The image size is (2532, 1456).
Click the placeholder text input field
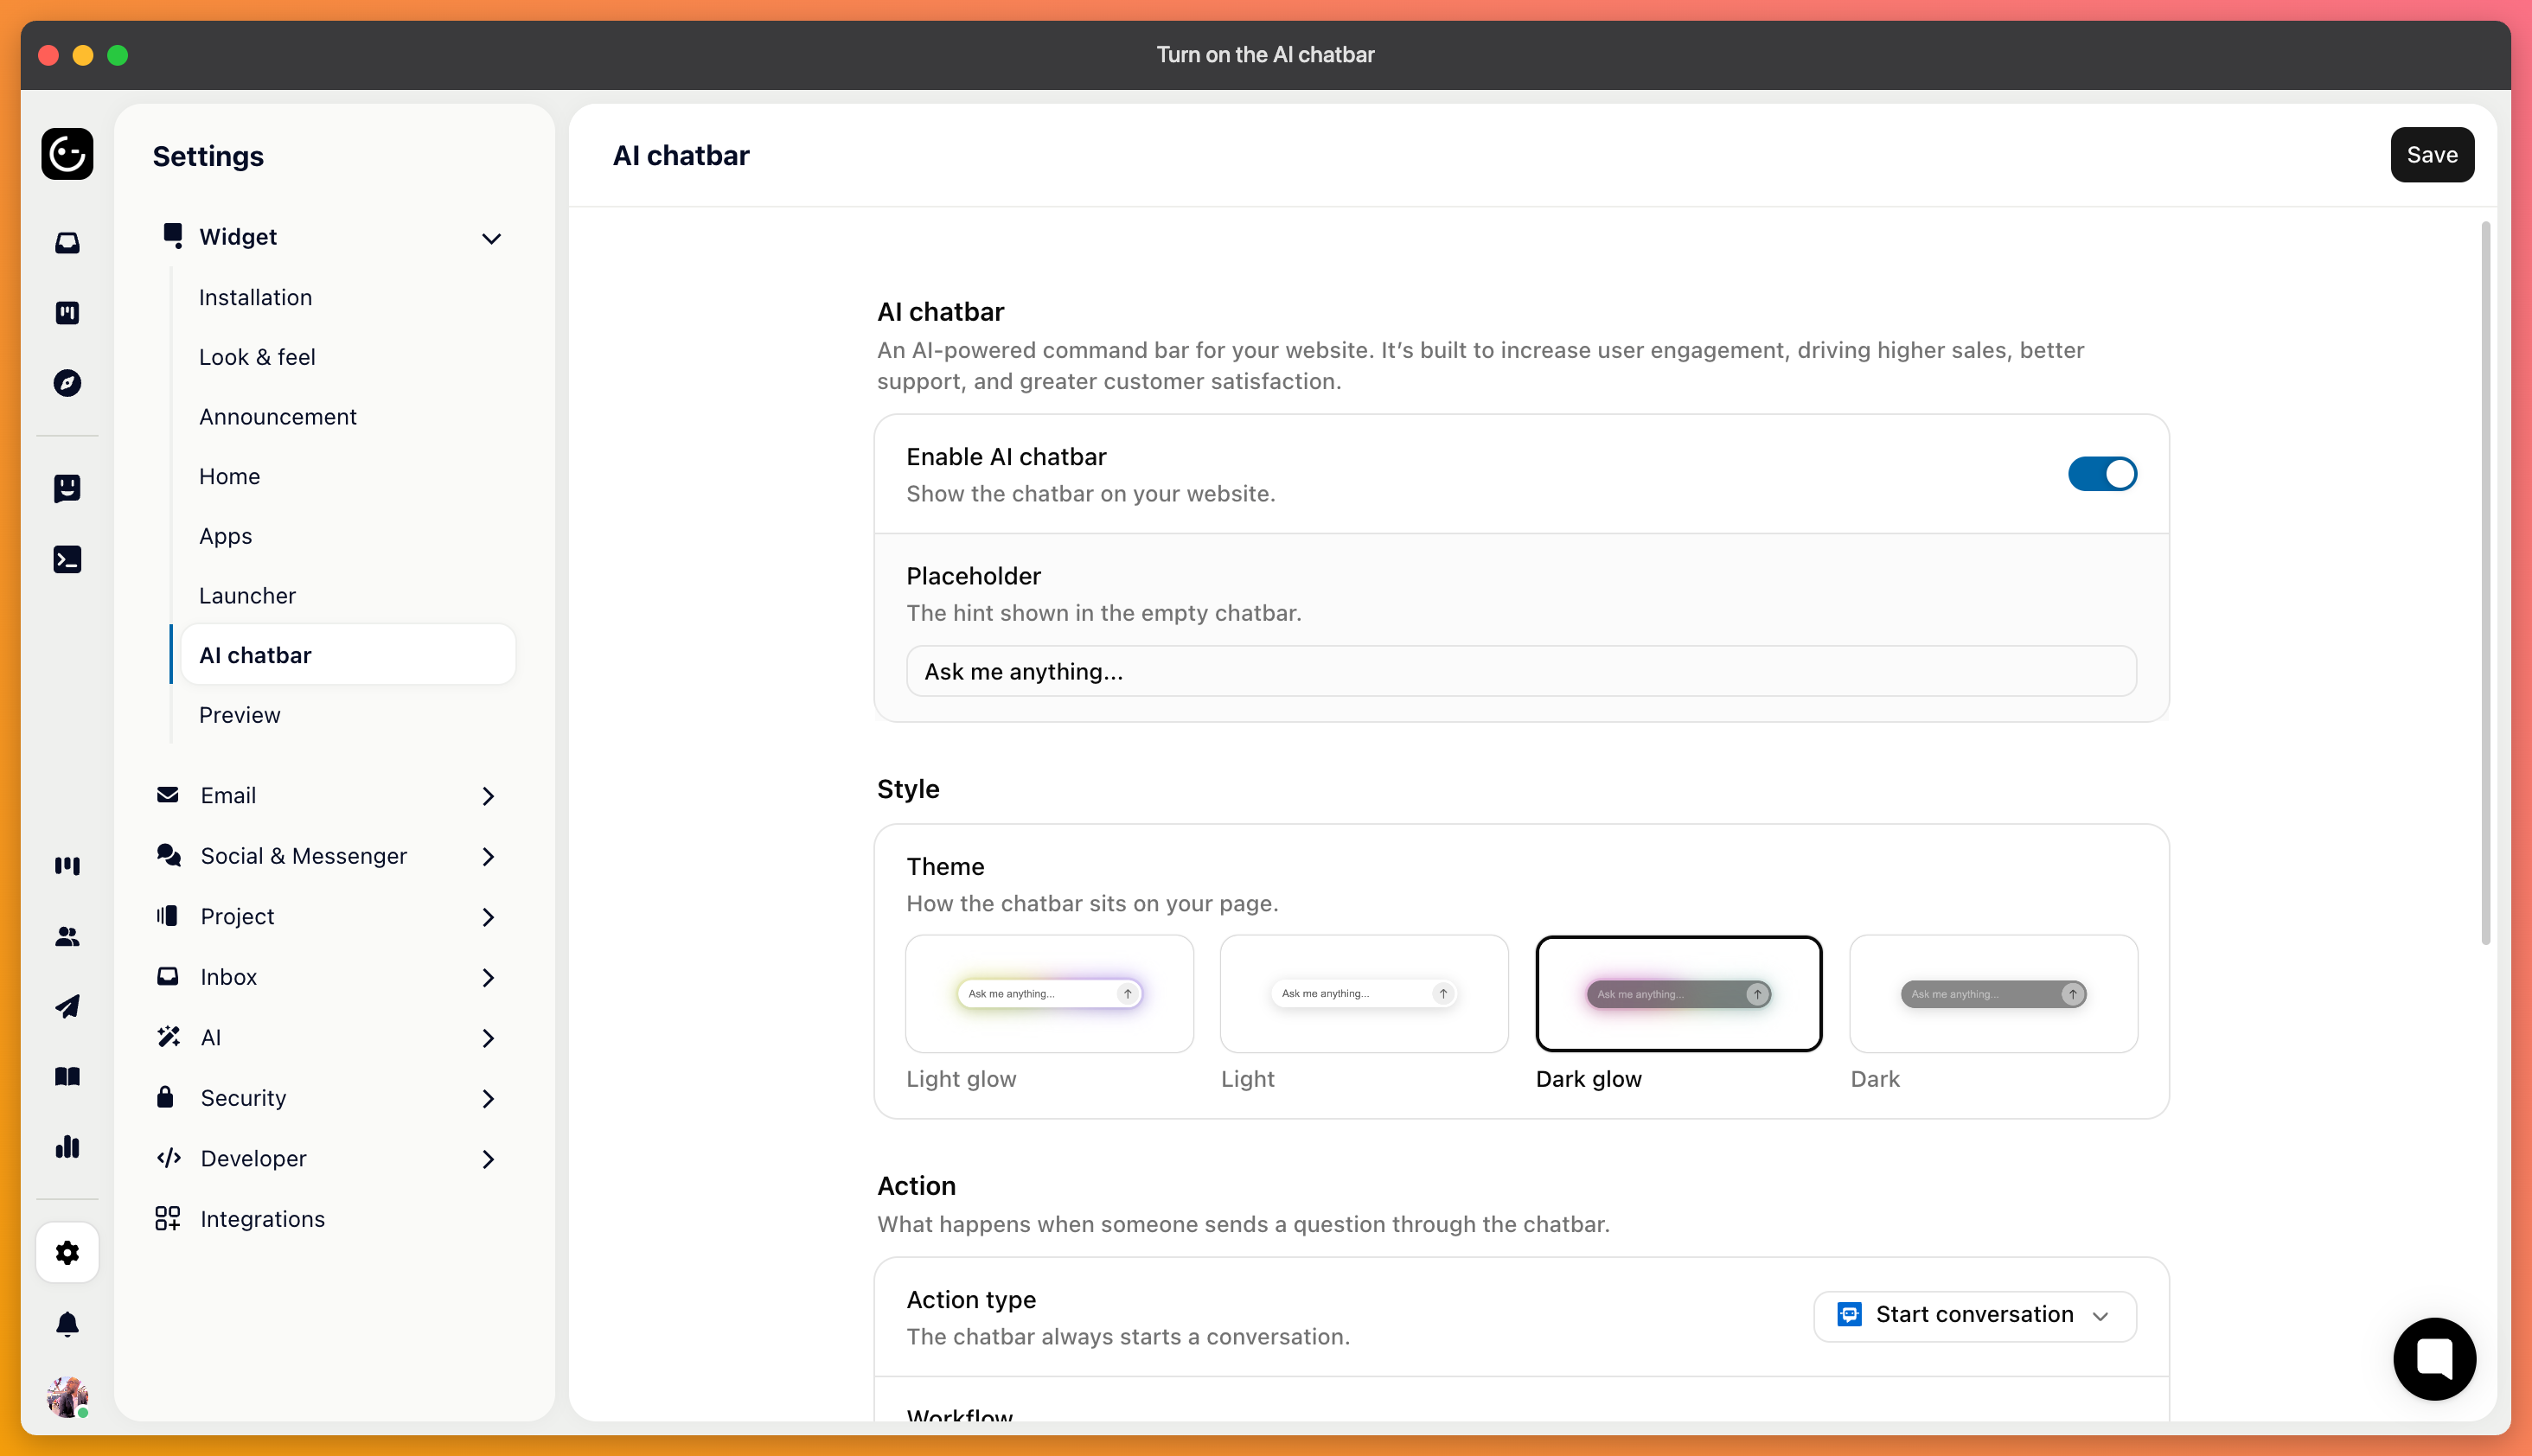click(1521, 671)
